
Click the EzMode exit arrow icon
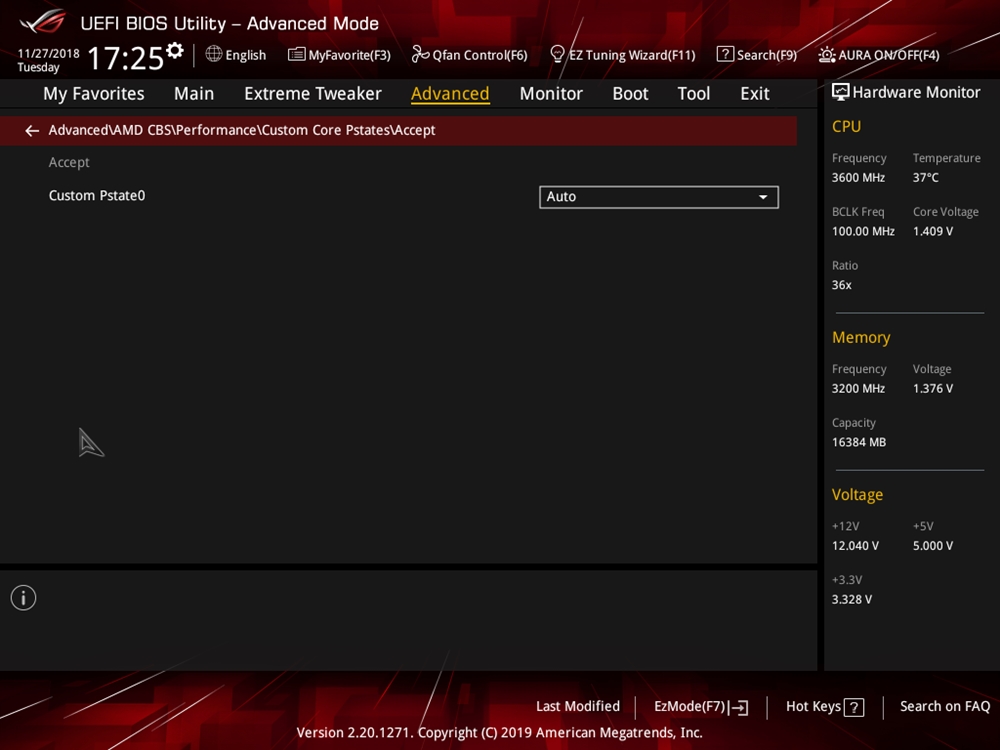738,707
